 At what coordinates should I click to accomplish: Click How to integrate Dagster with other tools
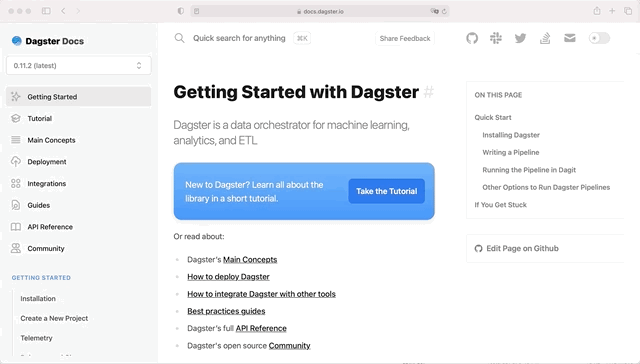click(x=262, y=294)
